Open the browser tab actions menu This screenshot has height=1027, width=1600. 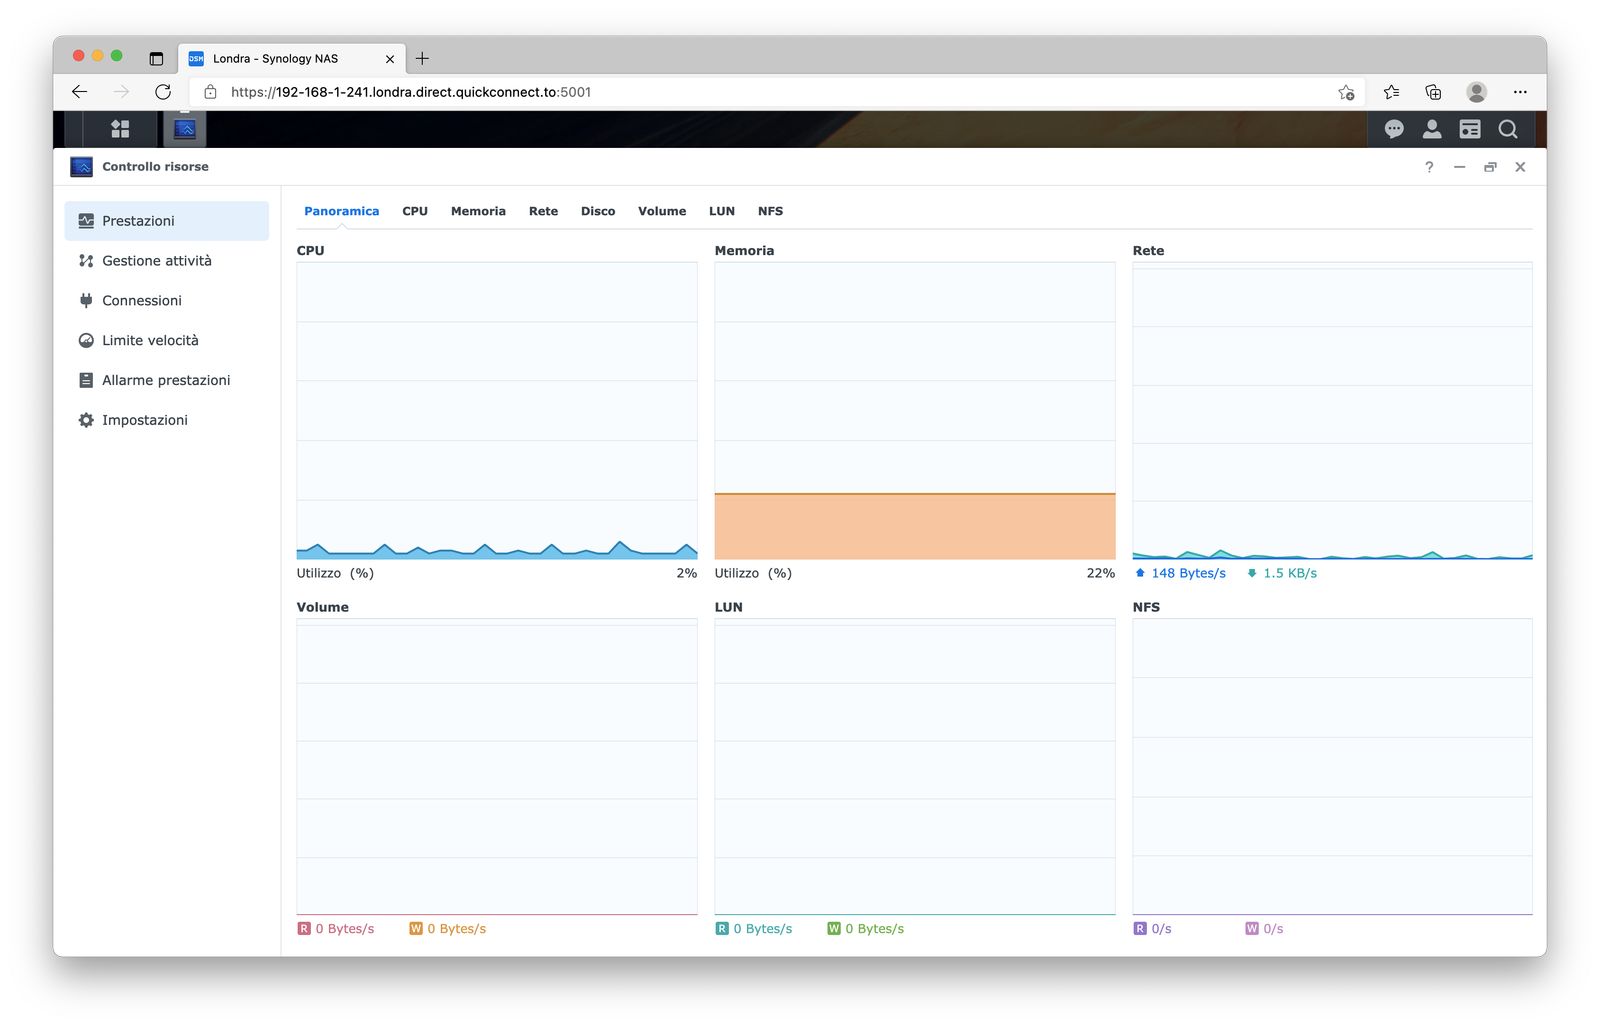point(156,59)
